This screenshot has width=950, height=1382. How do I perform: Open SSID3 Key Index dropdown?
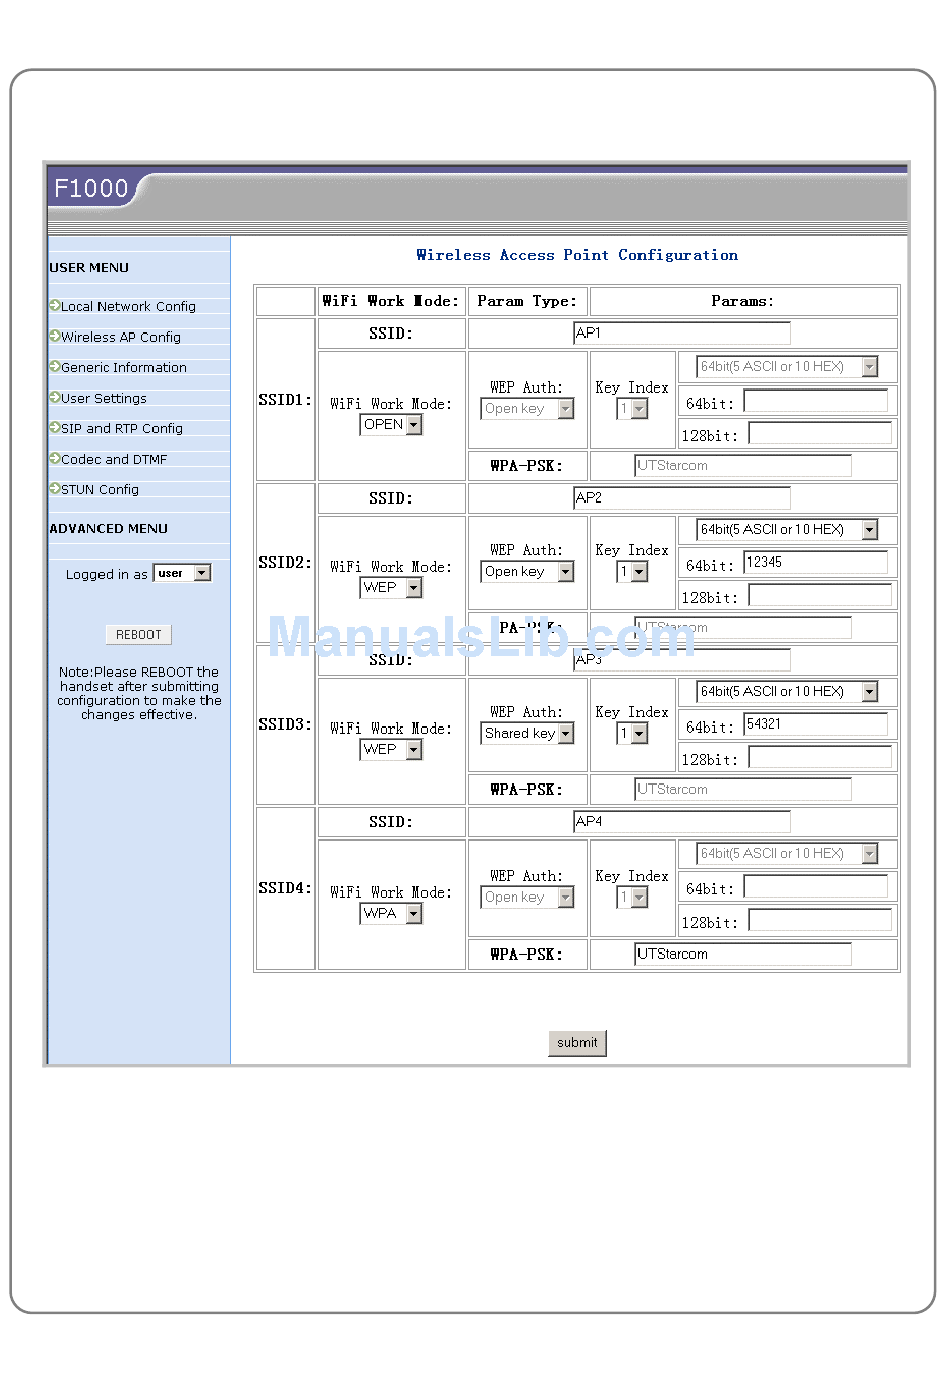632,734
